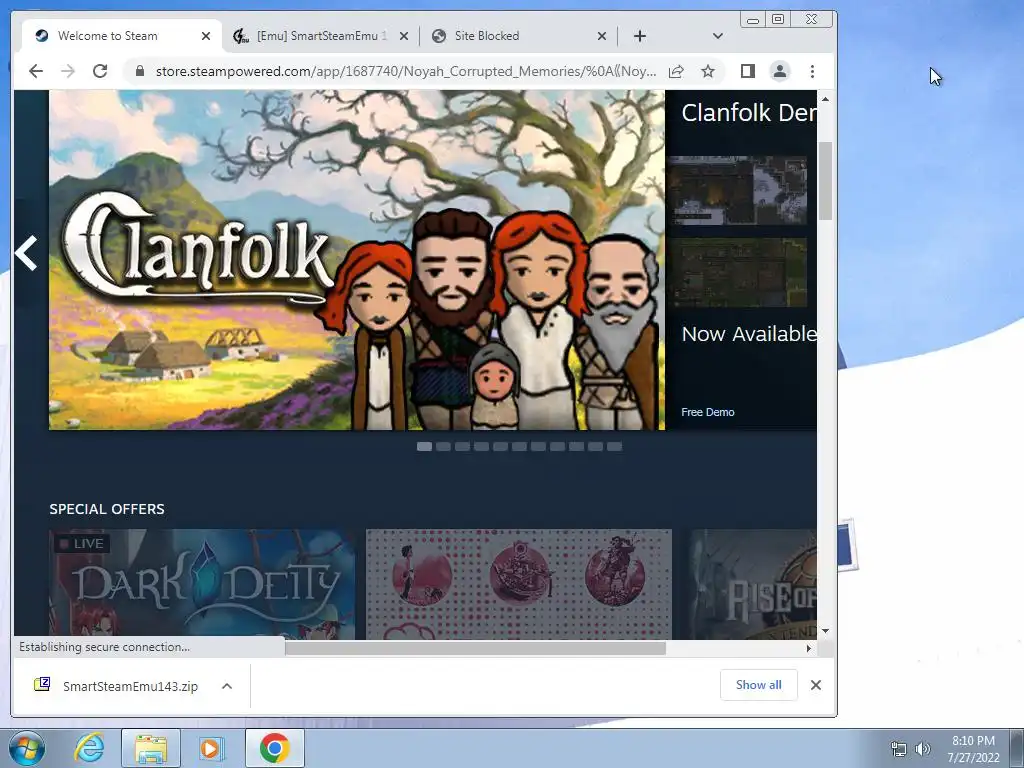Click the address bar URL
Viewport: 1024px width, 768px height.
pos(406,71)
